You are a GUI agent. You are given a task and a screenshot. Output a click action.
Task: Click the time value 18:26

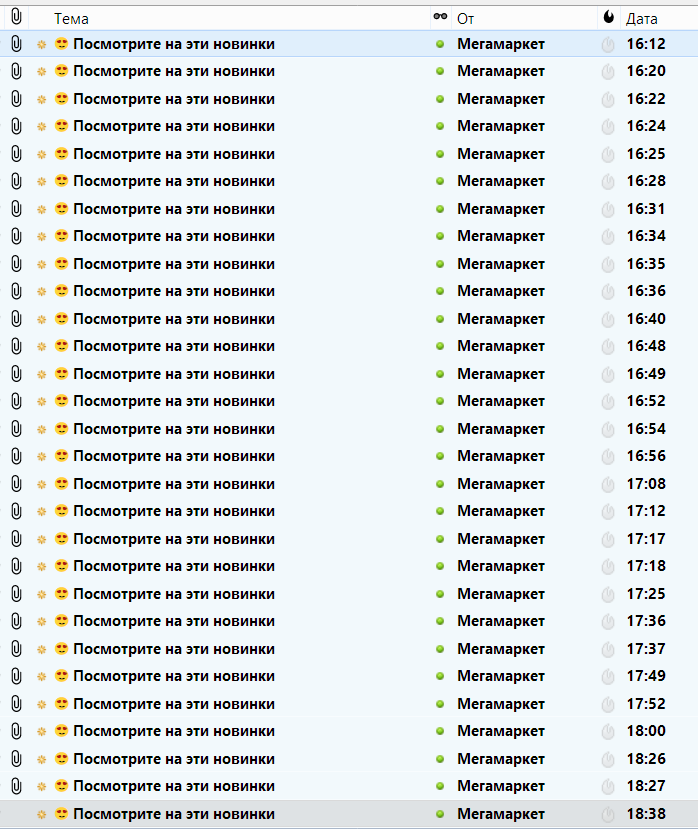[646, 759]
